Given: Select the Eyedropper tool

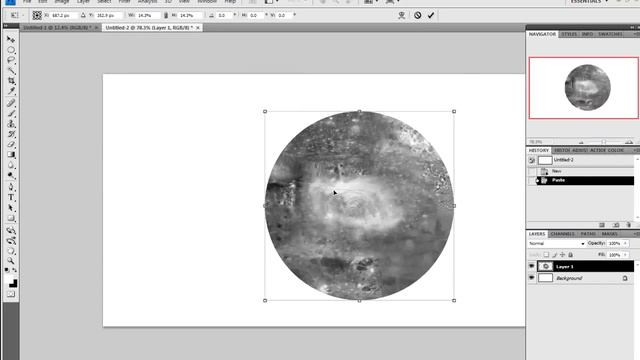Looking at the screenshot, I should (x=11, y=91).
